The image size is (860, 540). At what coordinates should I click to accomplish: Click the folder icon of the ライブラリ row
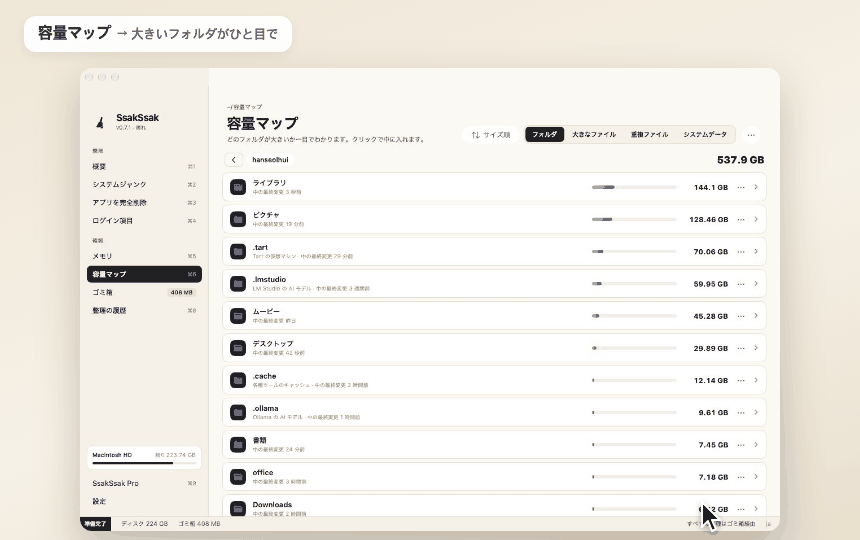pos(238,187)
